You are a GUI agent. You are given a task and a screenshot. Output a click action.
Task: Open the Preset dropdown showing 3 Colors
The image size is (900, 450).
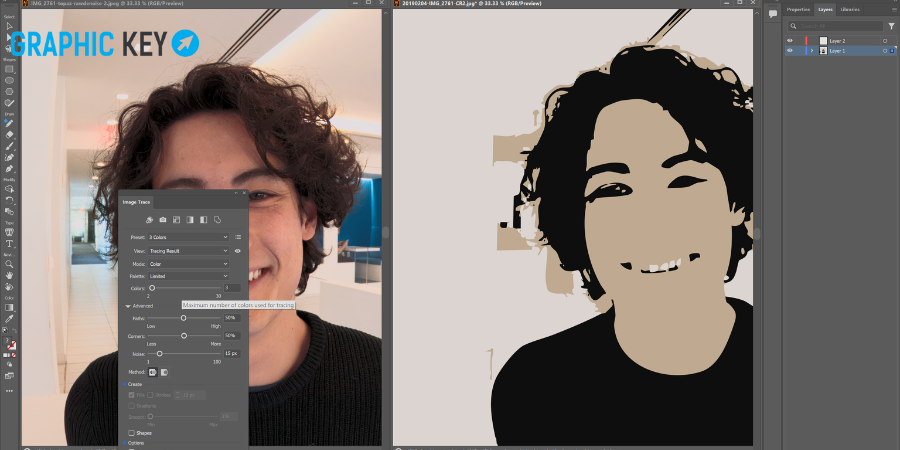click(188, 237)
